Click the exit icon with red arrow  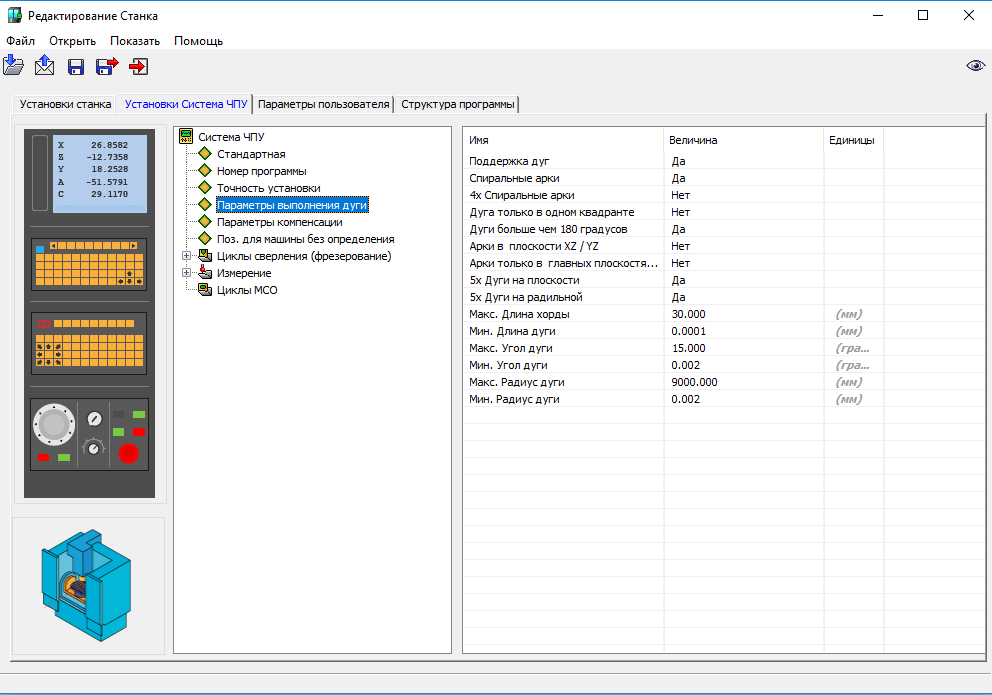[139, 66]
